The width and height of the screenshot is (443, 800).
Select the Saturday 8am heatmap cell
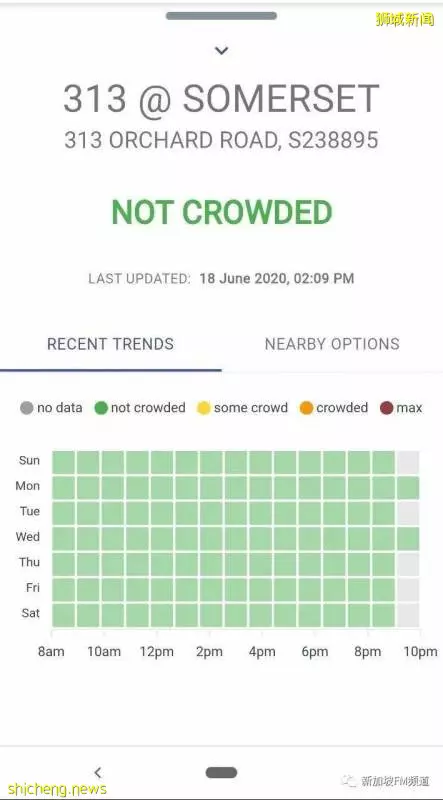(63, 615)
